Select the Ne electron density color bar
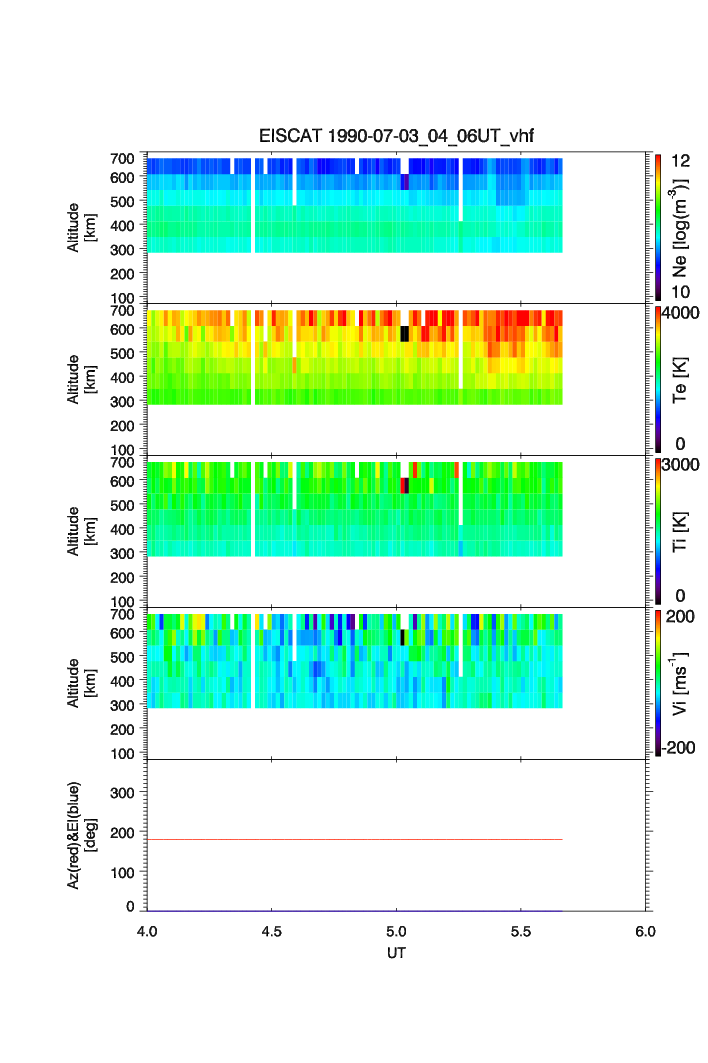The height and width of the screenshot is (1063, 708). pyautogui.click(x=658, y=227)
